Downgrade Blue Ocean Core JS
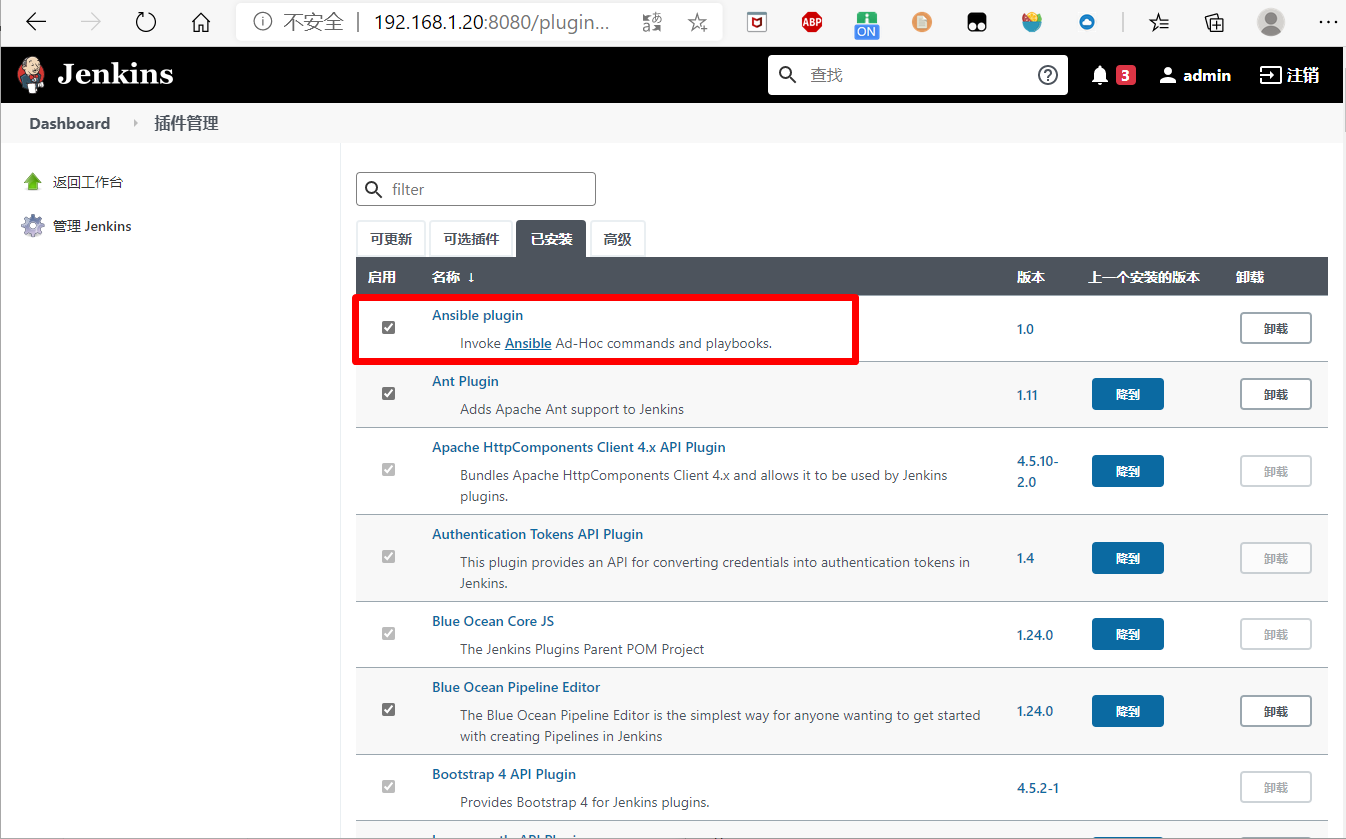 [x=1128, y=634]
